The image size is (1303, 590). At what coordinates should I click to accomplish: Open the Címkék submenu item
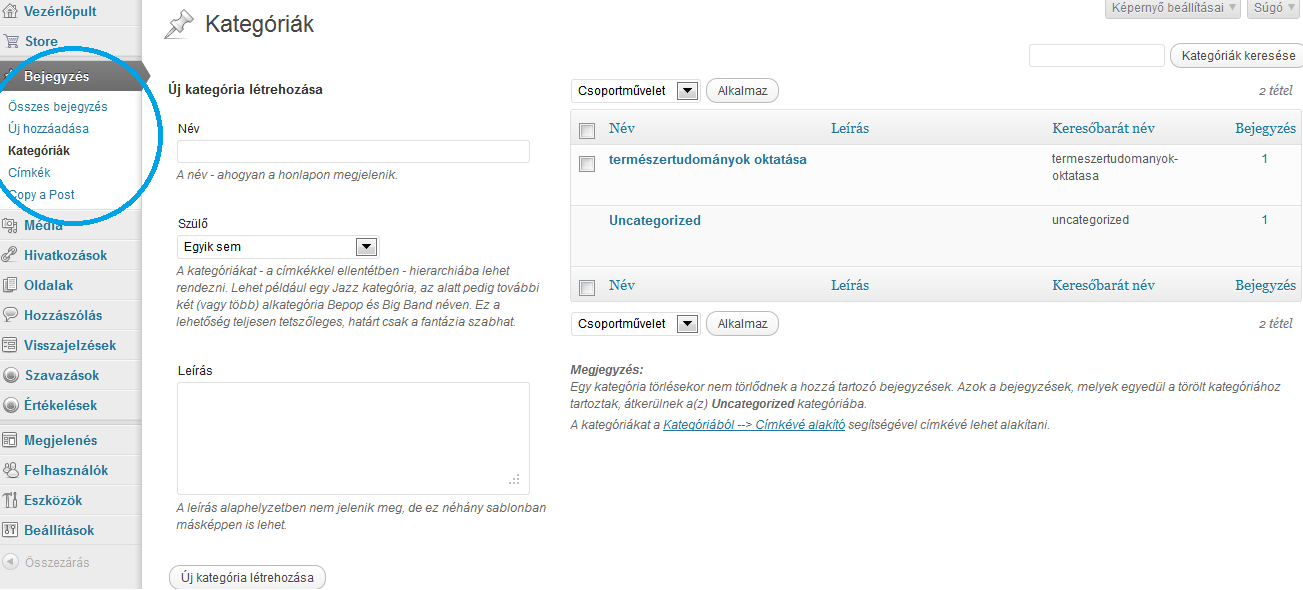[x=29, y=173]
